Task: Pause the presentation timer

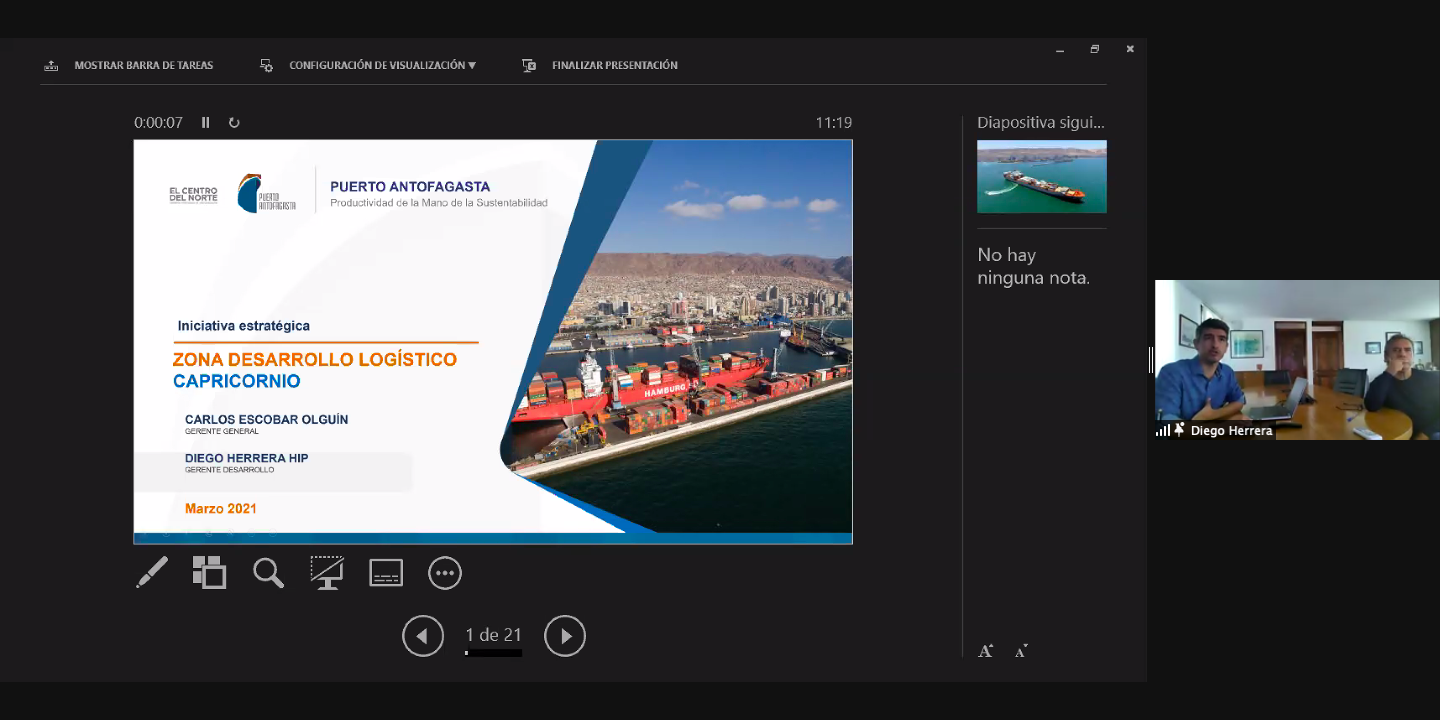Action: (x=206, y=123)
